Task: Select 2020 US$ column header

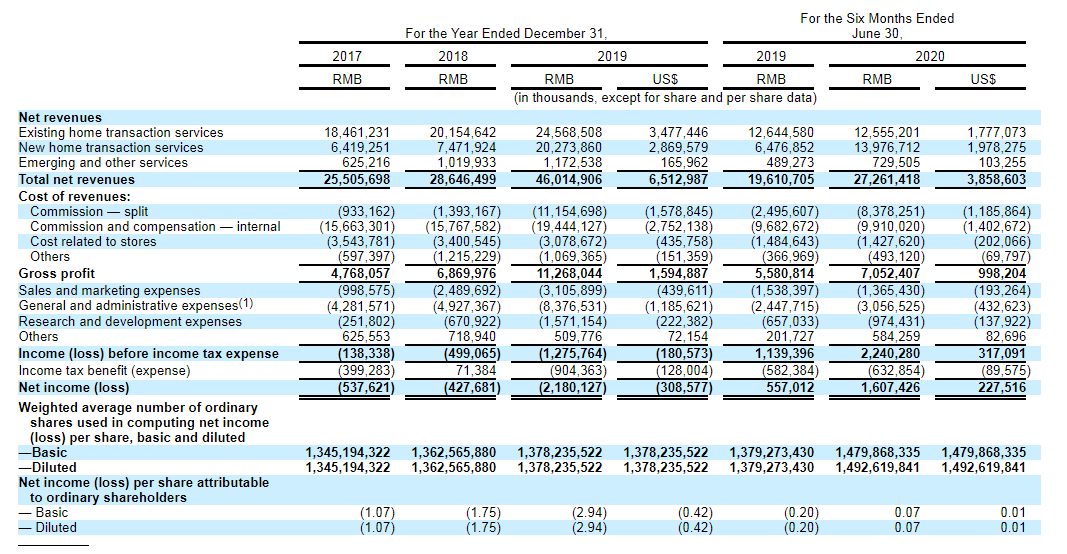Action: click(983, 80)
